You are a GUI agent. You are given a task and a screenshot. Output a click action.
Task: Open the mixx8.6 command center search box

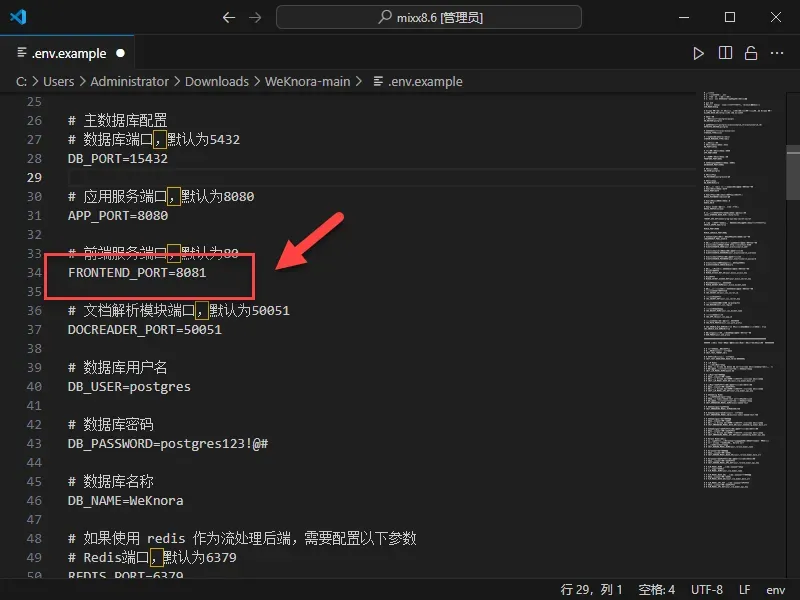click(428, 17)
